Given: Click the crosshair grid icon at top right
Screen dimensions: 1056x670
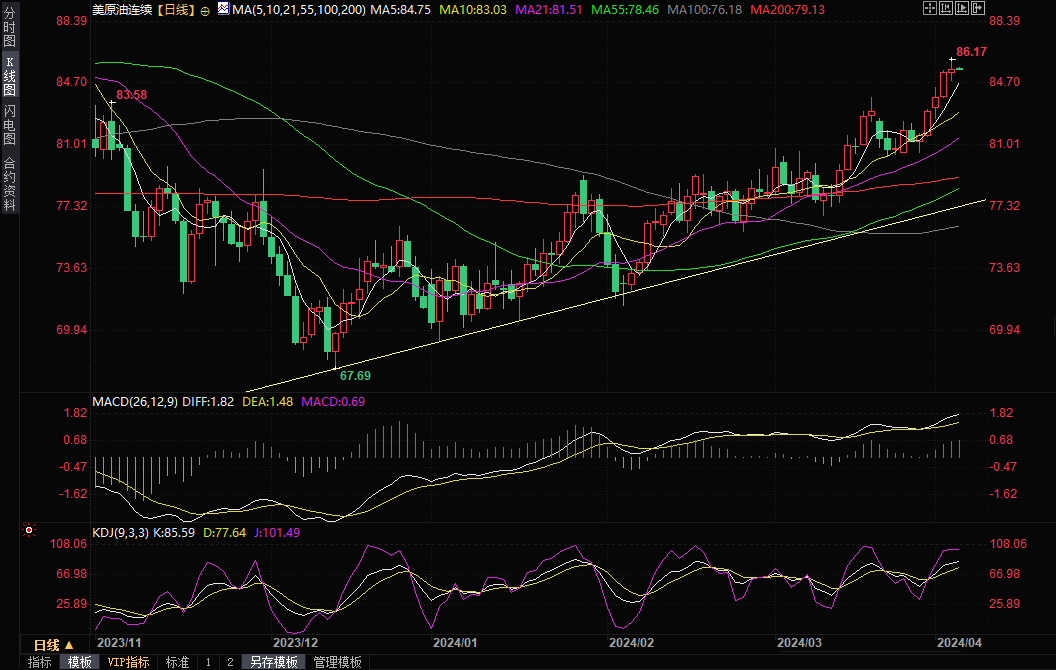Looking at the screenshot, I should [x=930, y=8].
